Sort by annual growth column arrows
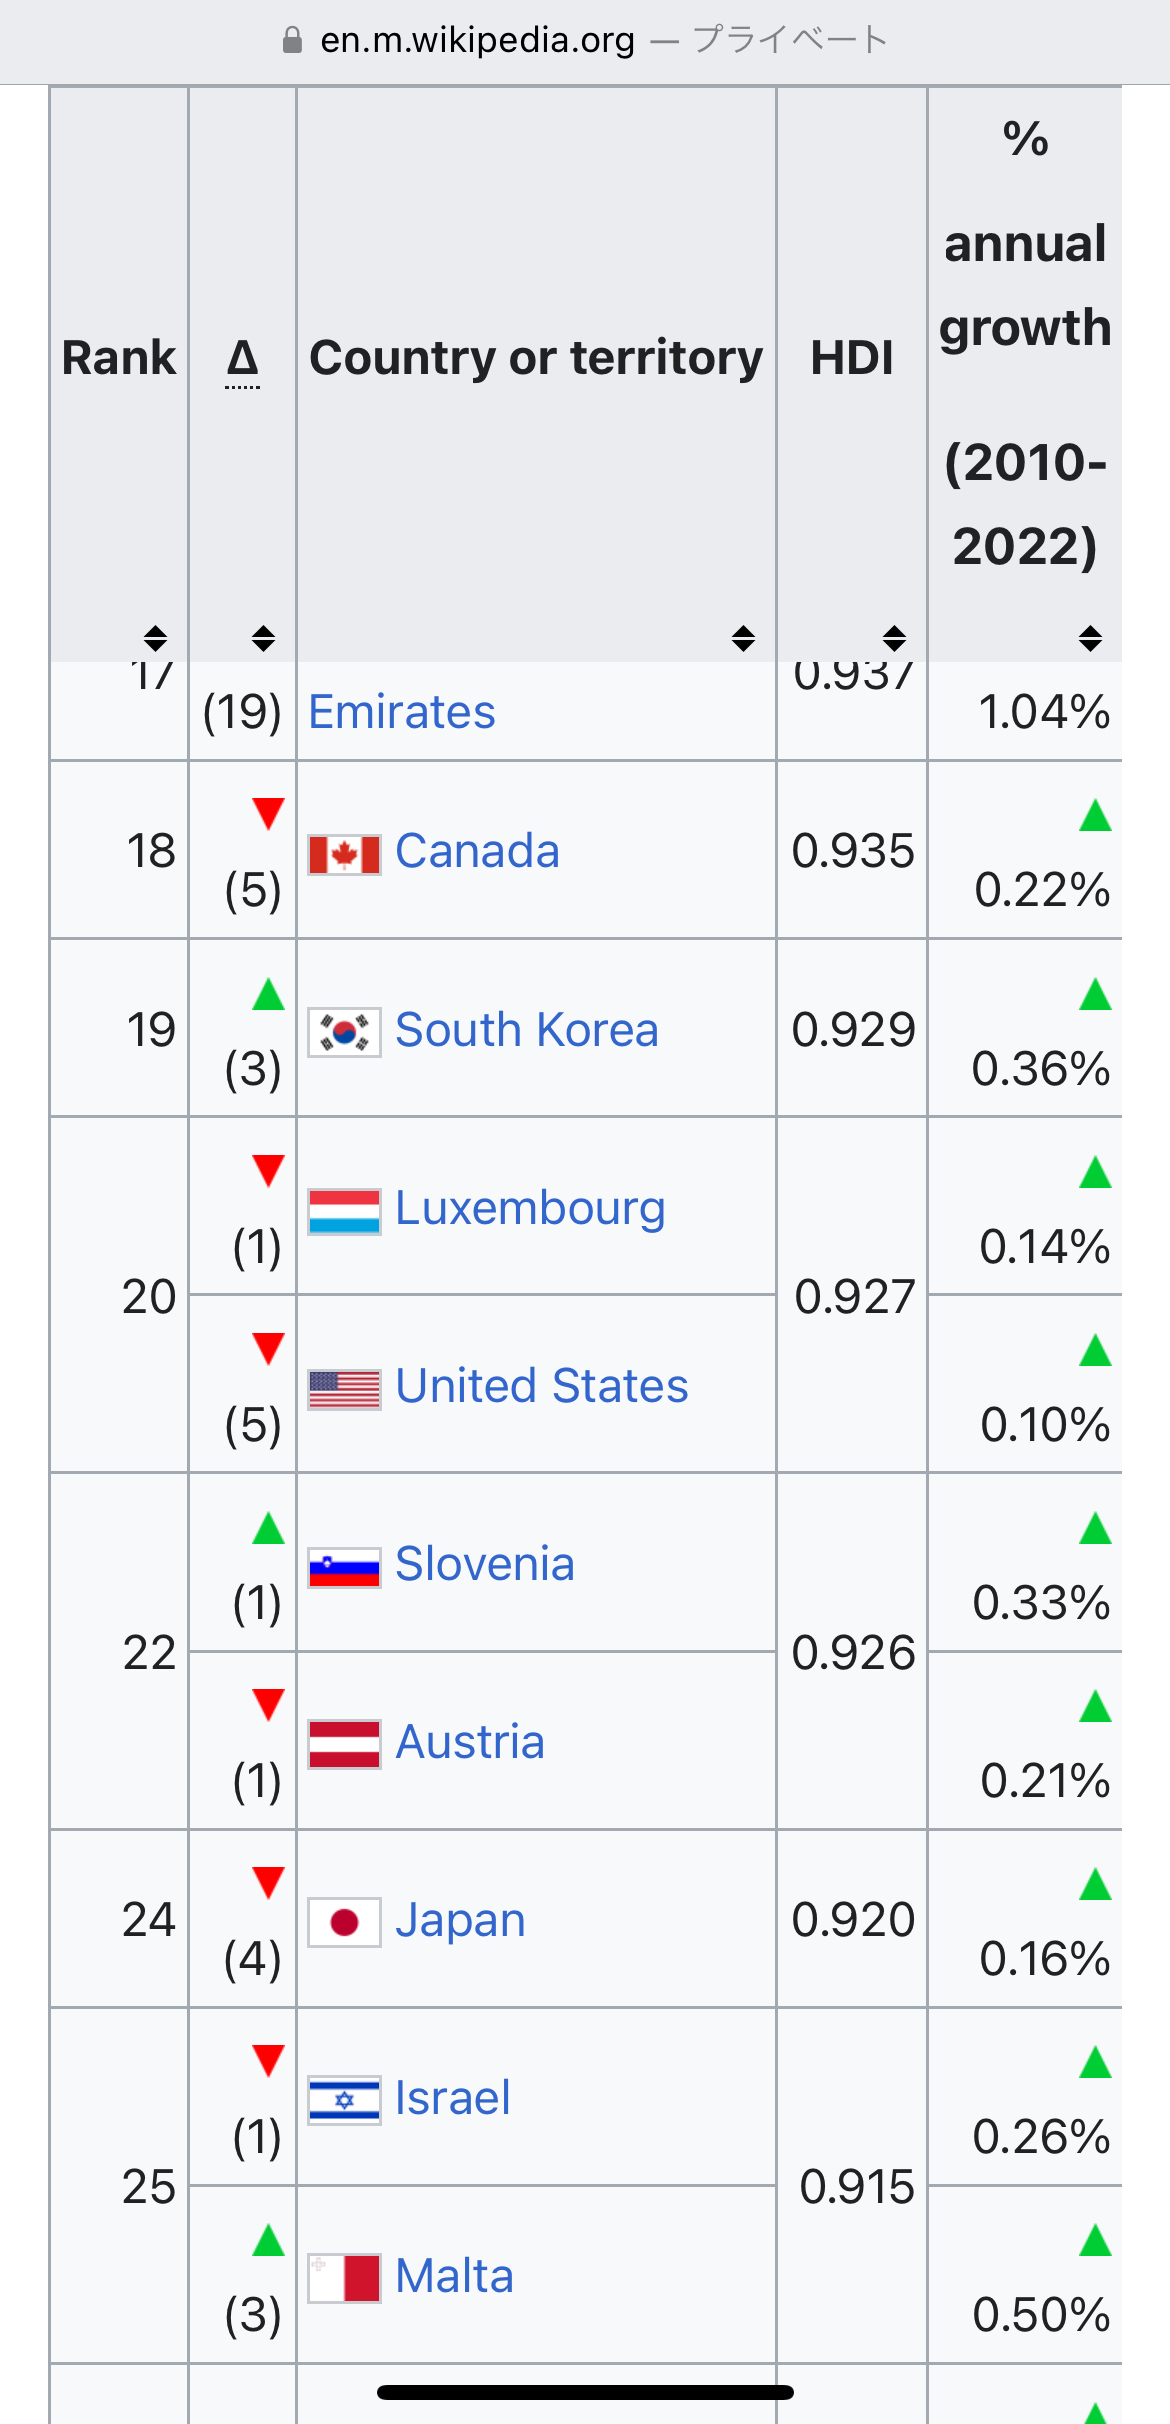 [1090, 638]
